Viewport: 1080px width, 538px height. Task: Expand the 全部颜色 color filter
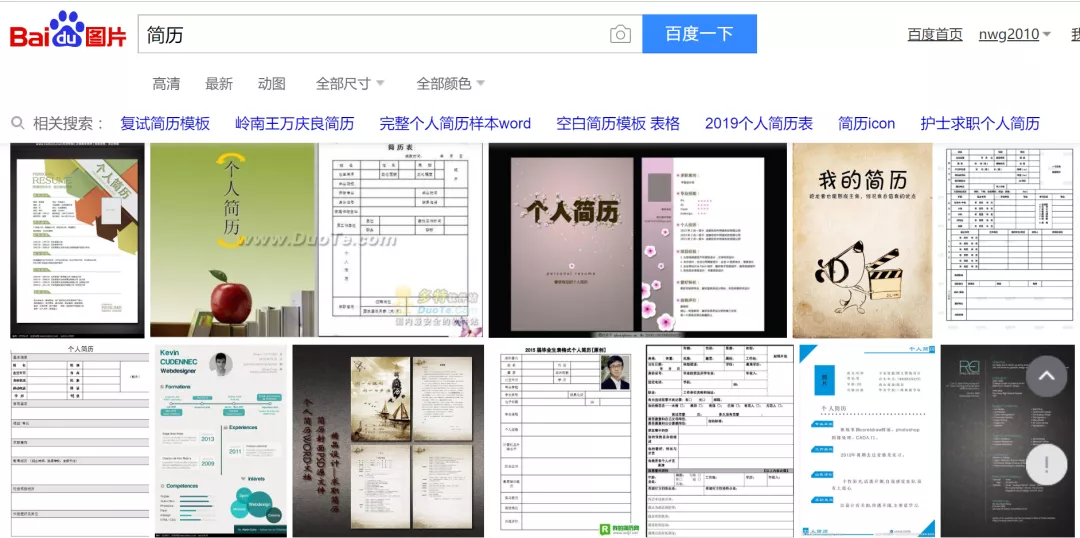click(450, 84)
